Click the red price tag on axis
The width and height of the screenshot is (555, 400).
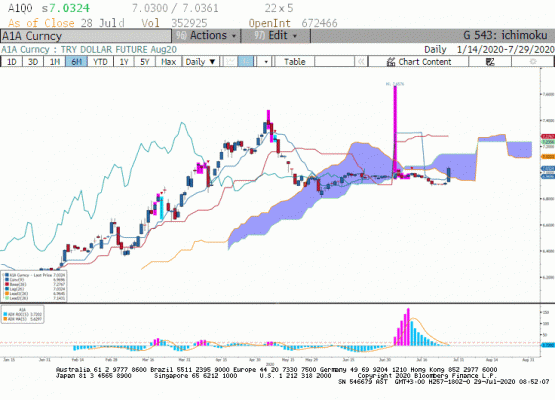(548, 136)
